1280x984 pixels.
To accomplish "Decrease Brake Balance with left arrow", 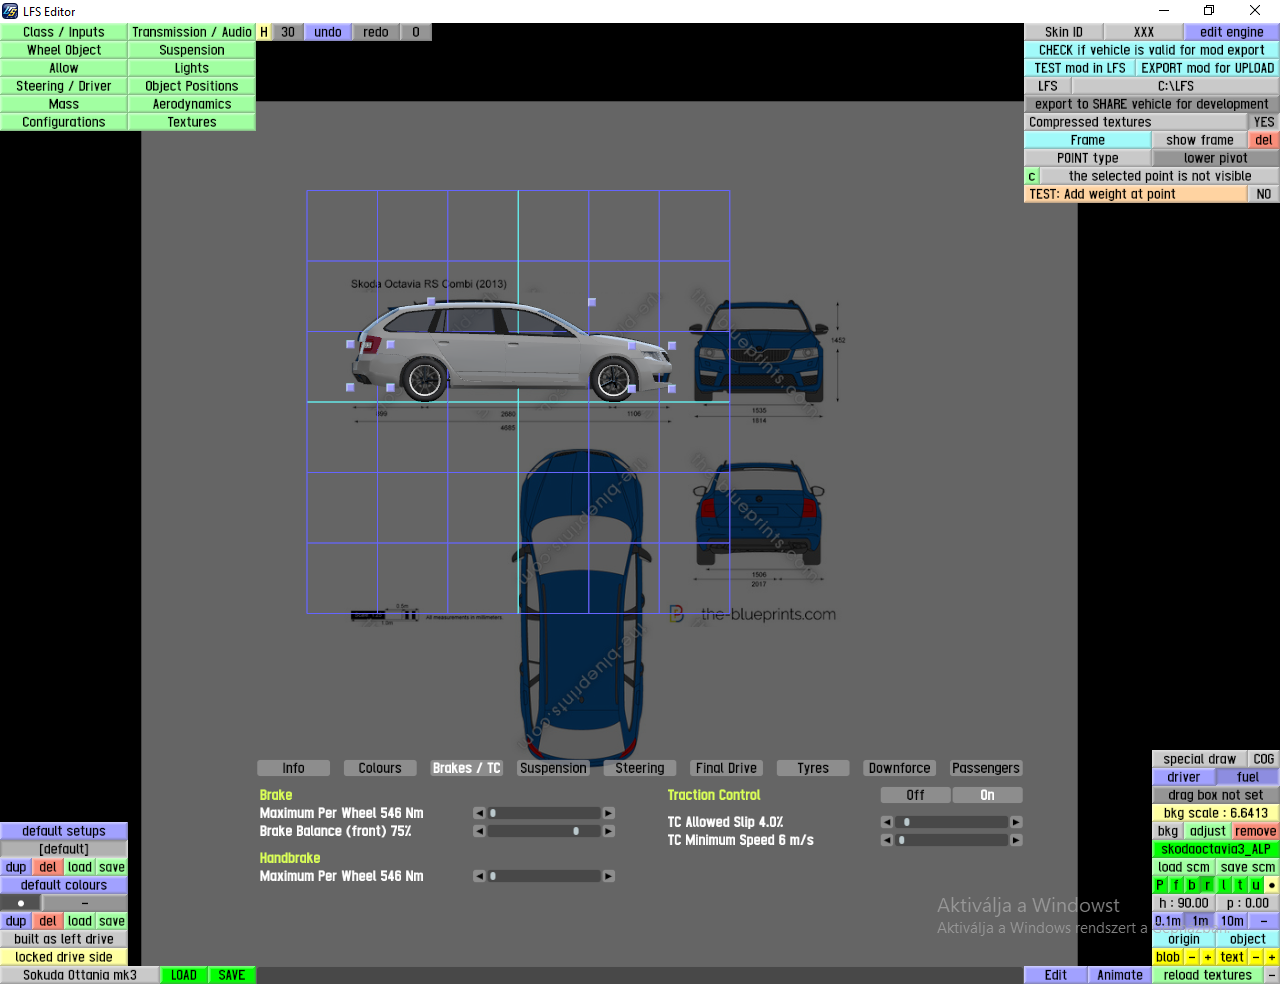I will pos(479,831).
